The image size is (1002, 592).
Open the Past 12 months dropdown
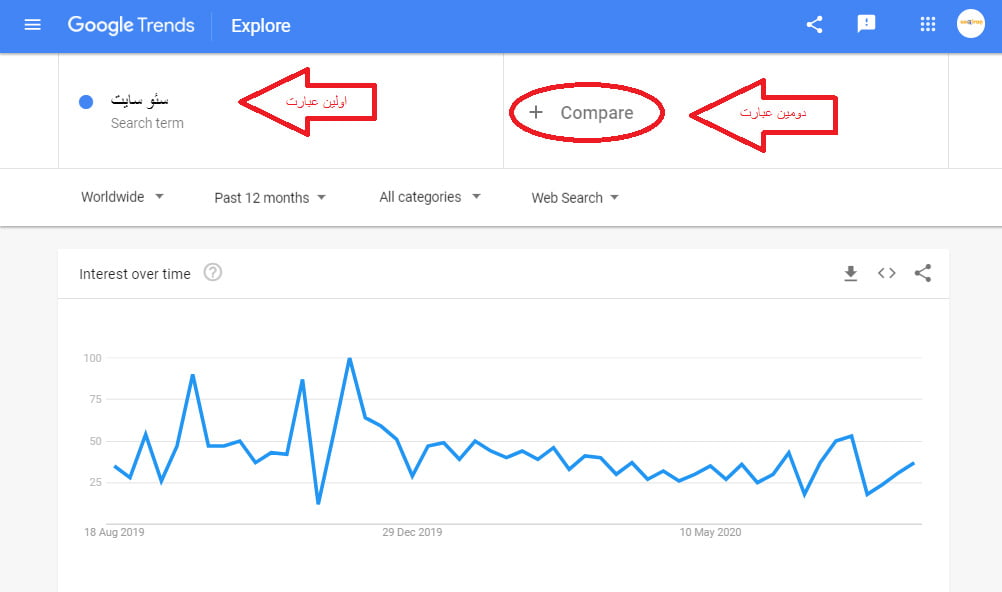270,198
